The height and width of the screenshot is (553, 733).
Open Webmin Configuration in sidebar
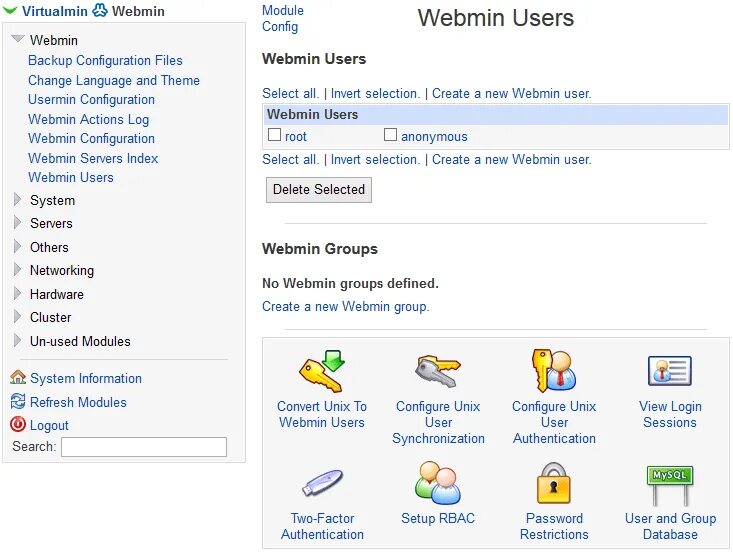(x=91, y=138)
